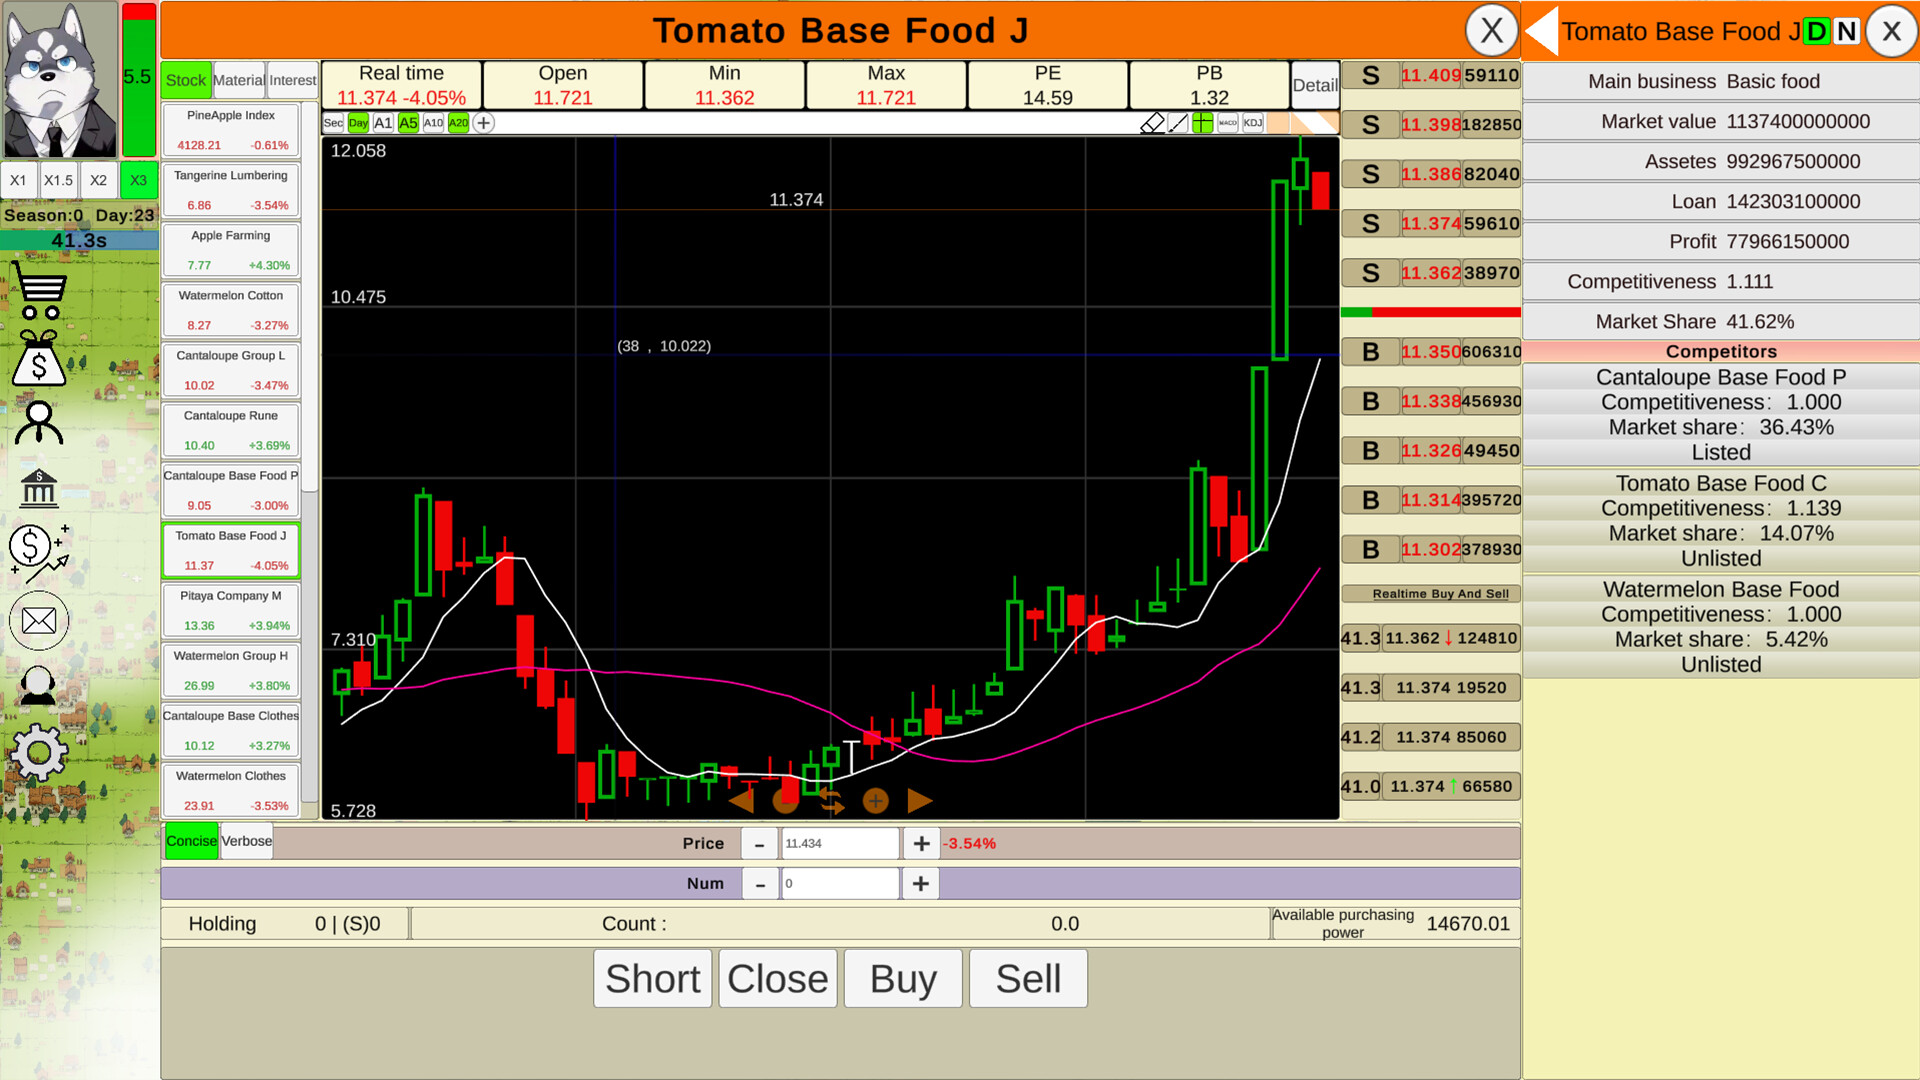Open the bank building panel
The width and height of the screenshot is (1920, 1080).
pyautogui.click(x=38, y=487)
